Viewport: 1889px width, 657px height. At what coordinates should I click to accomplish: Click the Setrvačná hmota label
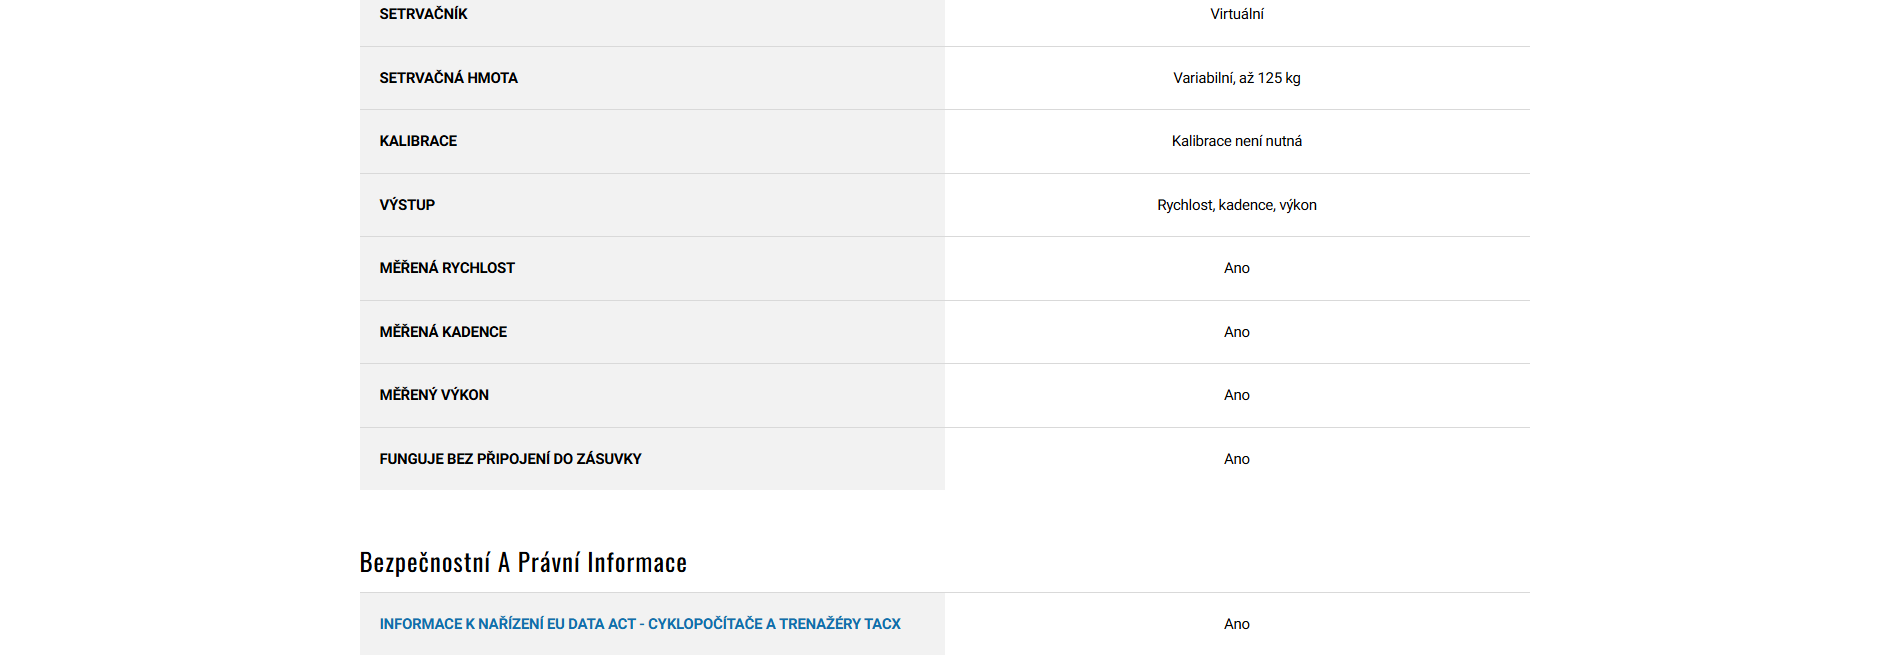coord(448,78)
